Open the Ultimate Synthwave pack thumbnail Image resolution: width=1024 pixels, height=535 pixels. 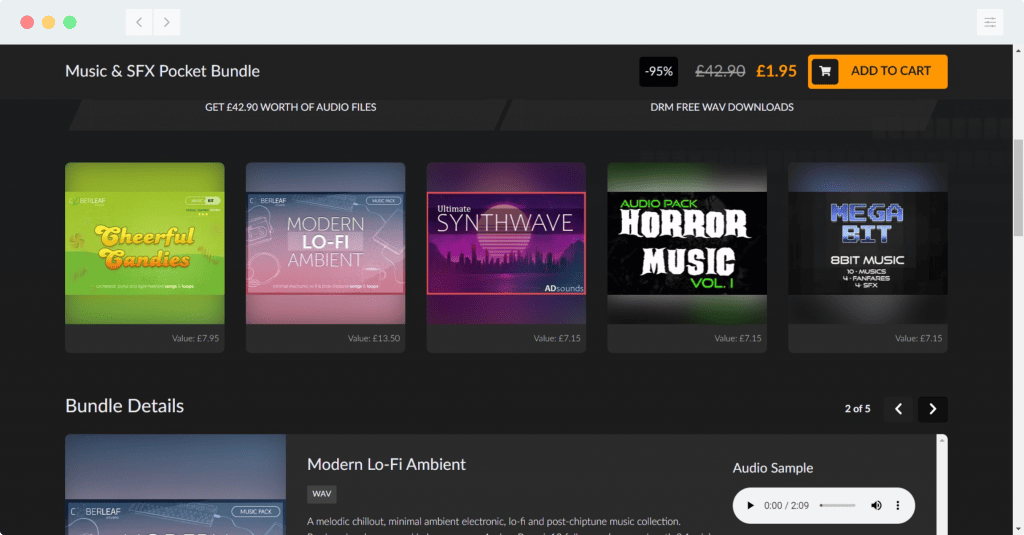point(506,244)
